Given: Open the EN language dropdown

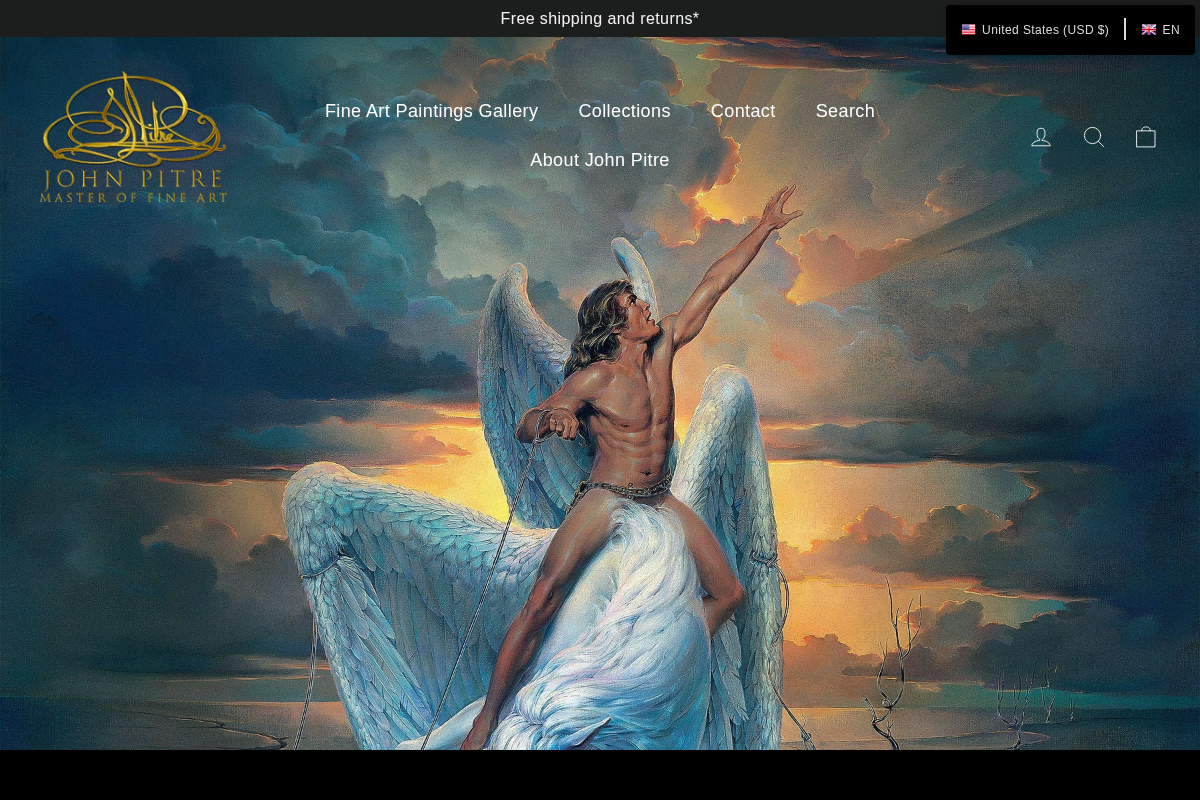Looking at the screenshot, I should click(x=1161, y=29).
